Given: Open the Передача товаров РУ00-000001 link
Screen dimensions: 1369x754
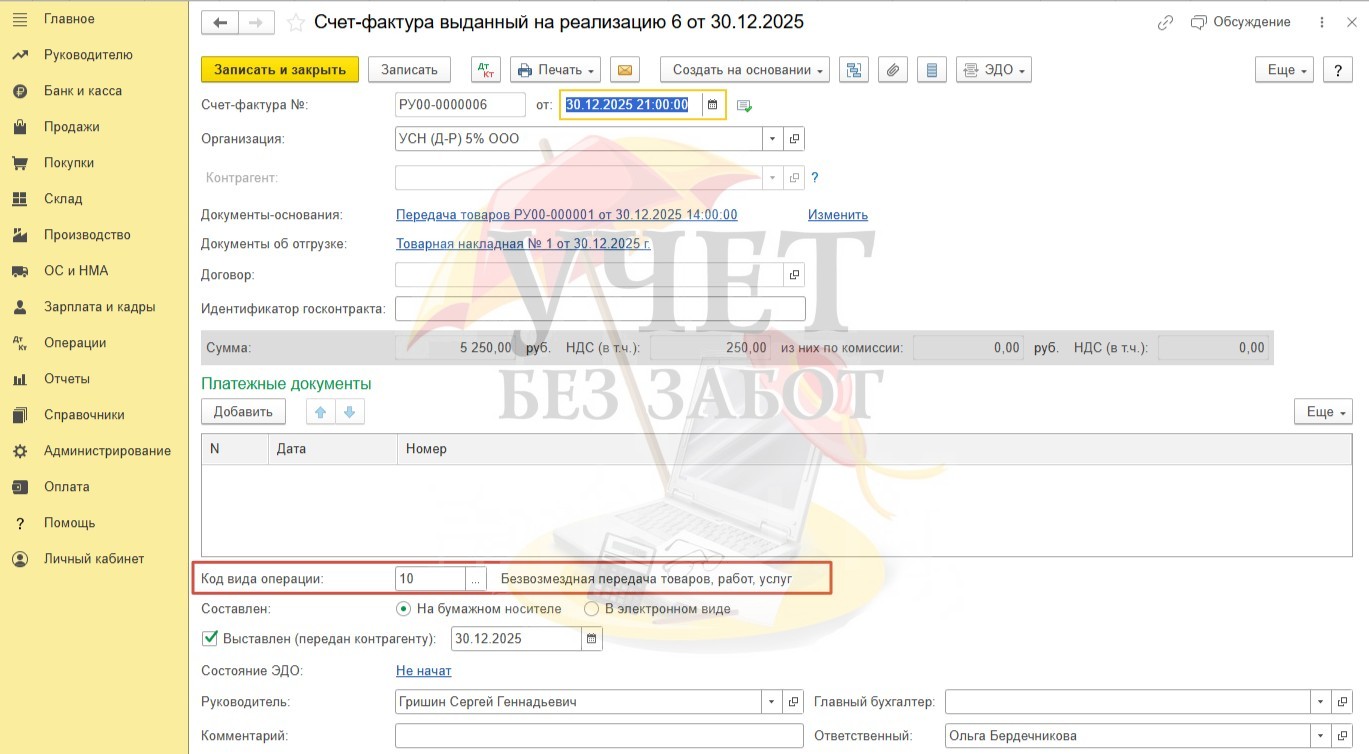Looking at the screenshot, I should (567, 215).
